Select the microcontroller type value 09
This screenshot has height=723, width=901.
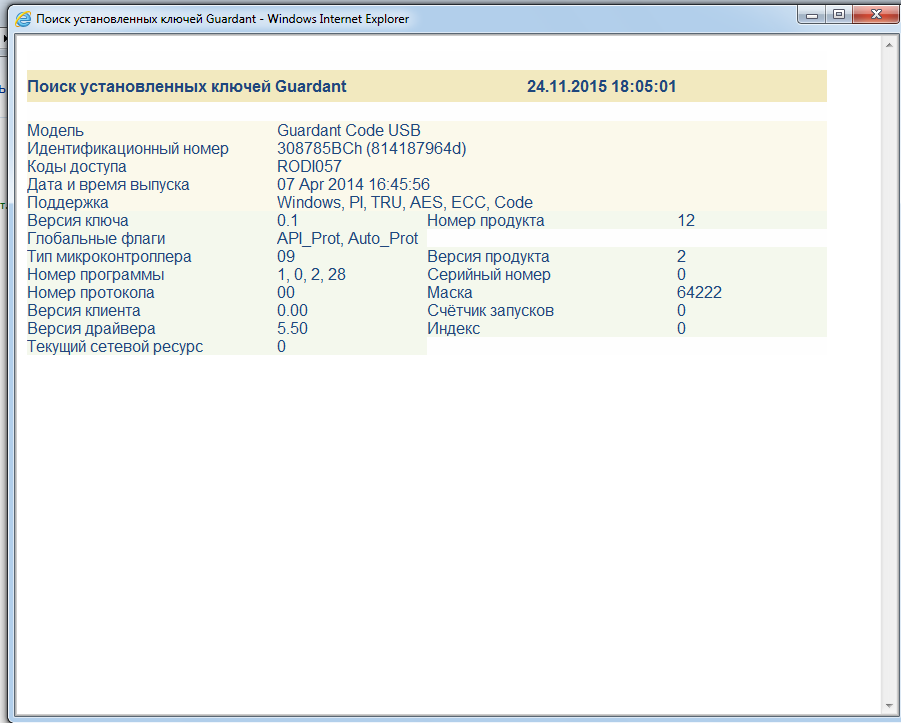tap(286, 257)
